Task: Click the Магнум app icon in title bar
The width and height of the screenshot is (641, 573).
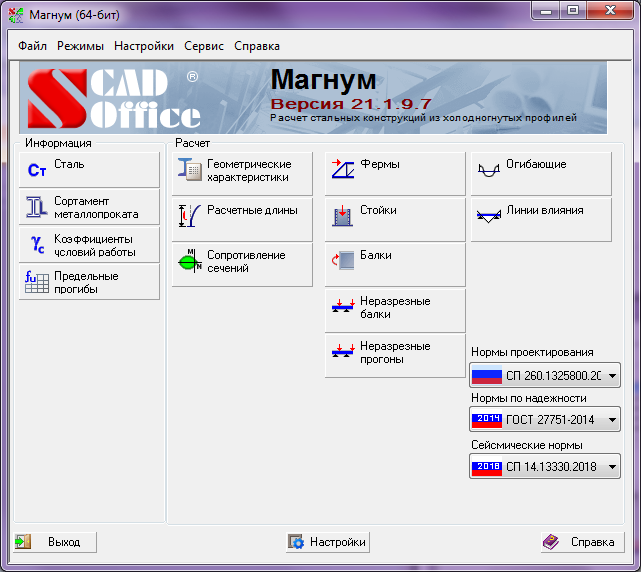Action: pos(16,15)
